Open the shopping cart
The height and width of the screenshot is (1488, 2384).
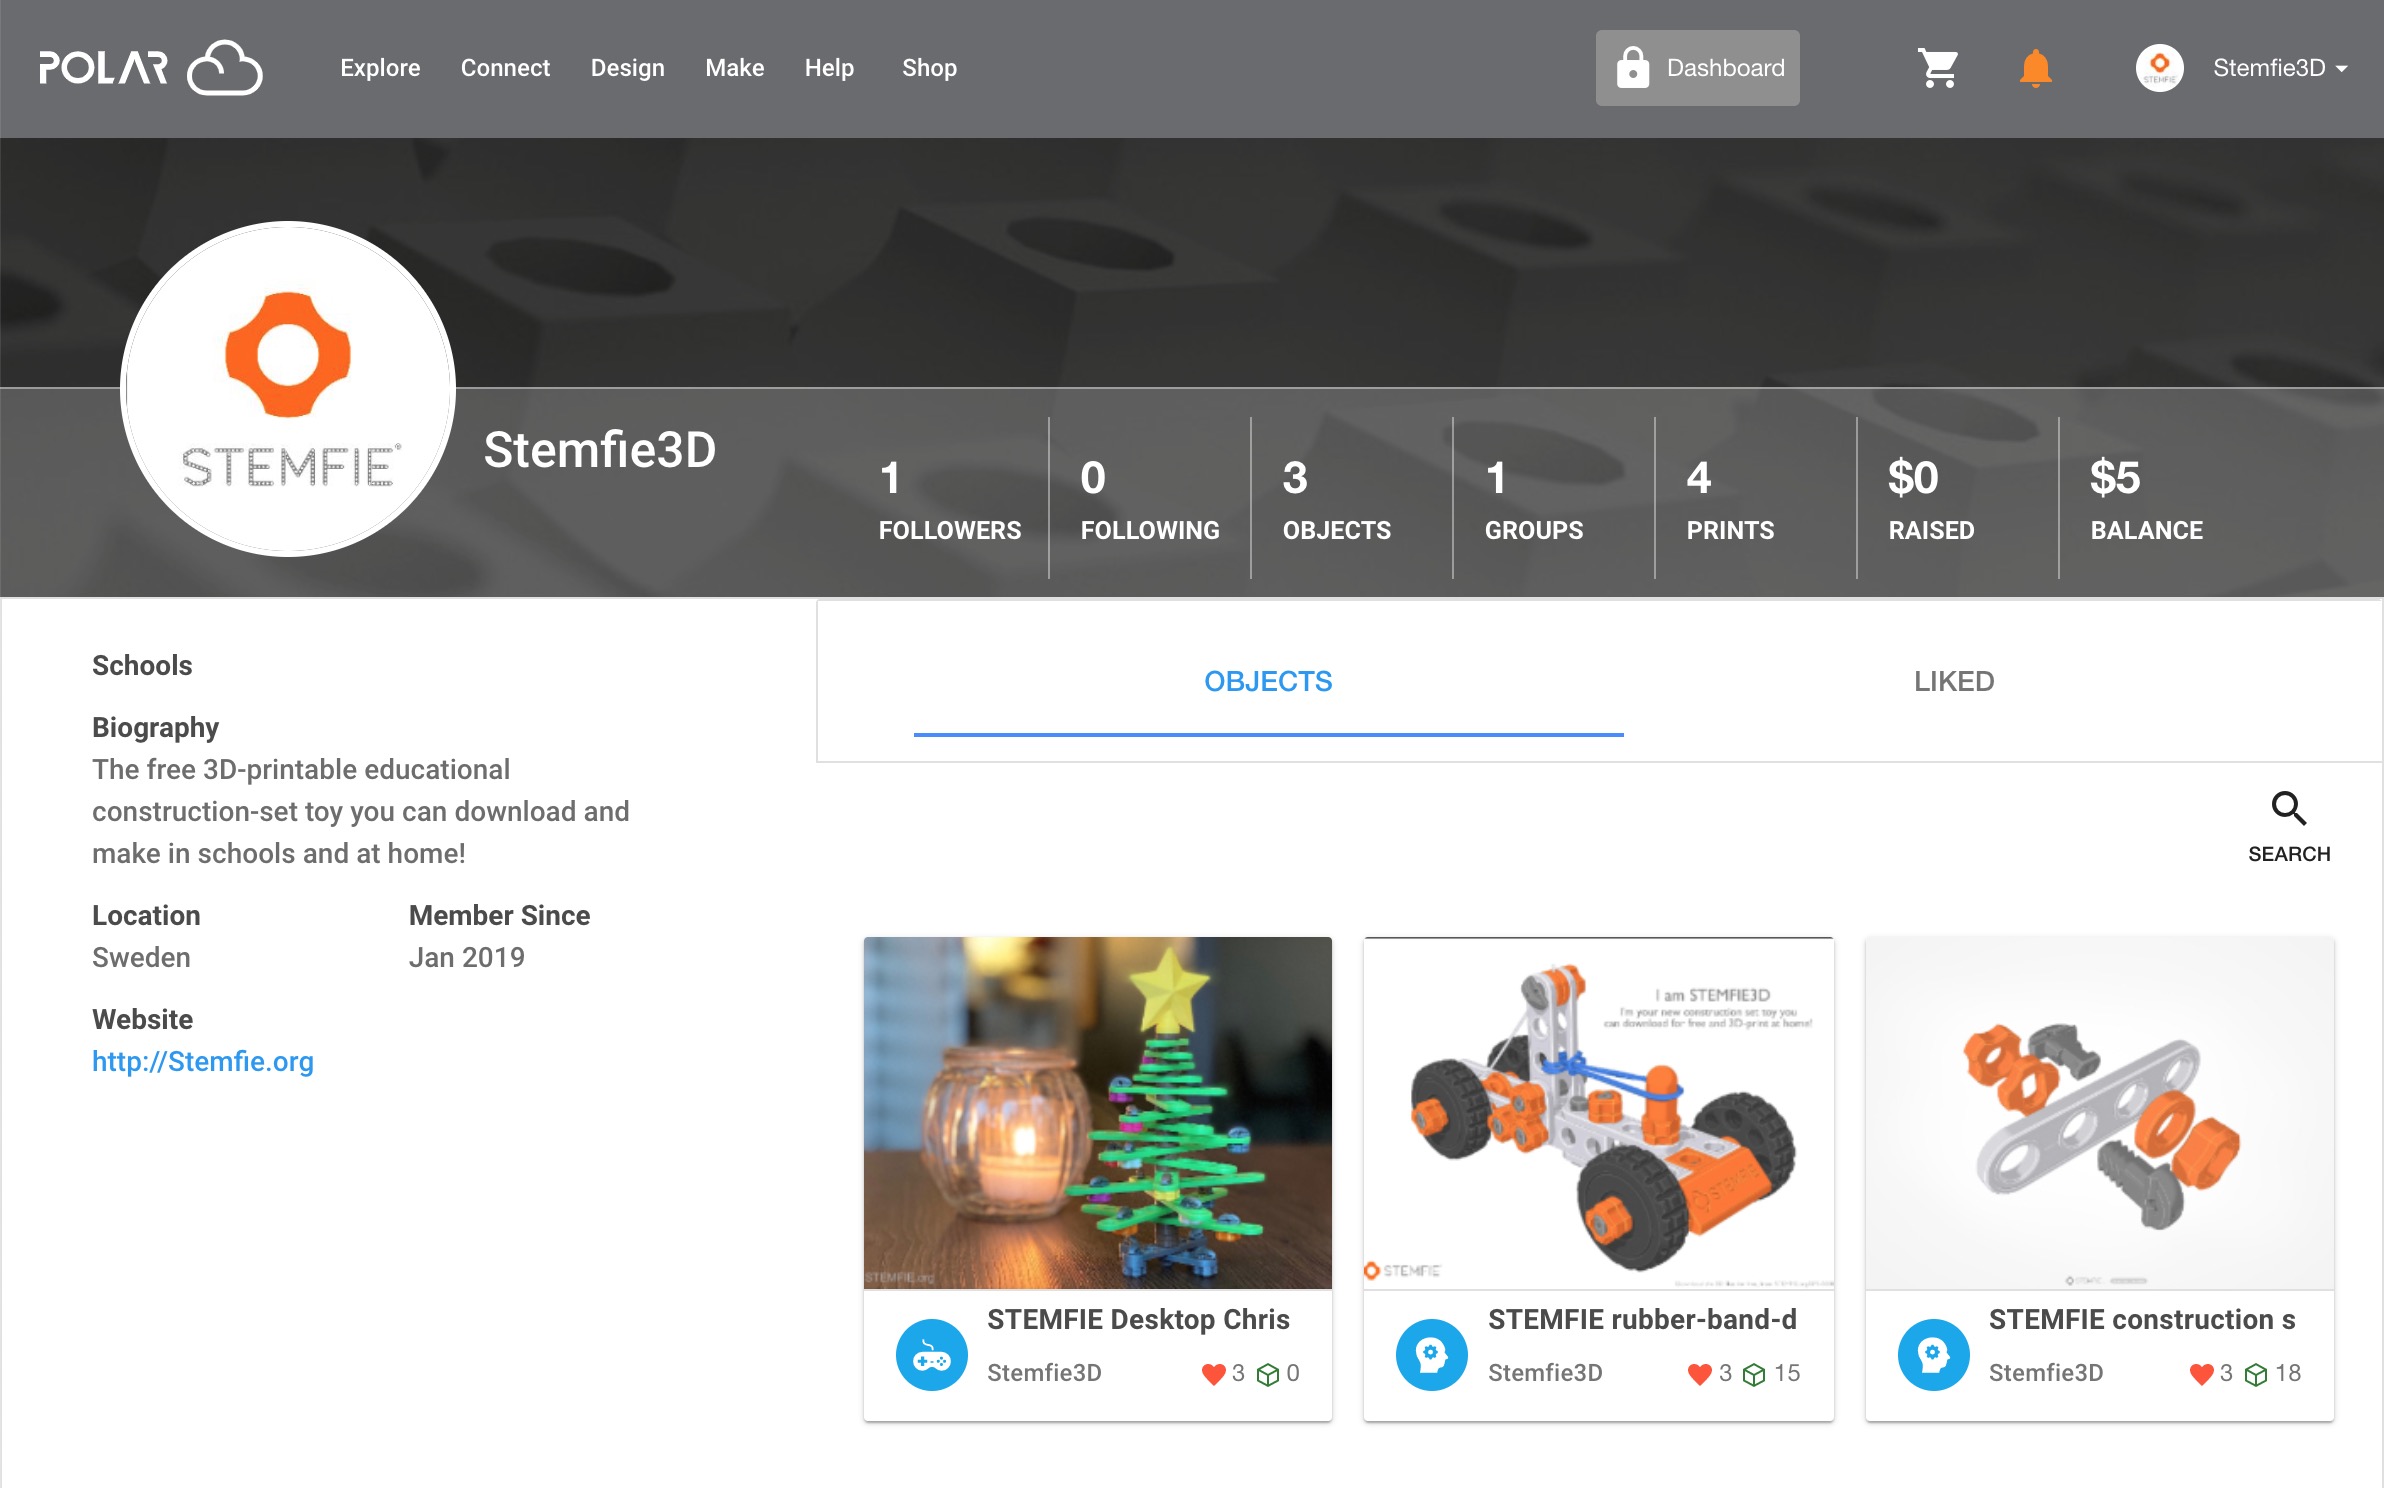point(1938,68)
